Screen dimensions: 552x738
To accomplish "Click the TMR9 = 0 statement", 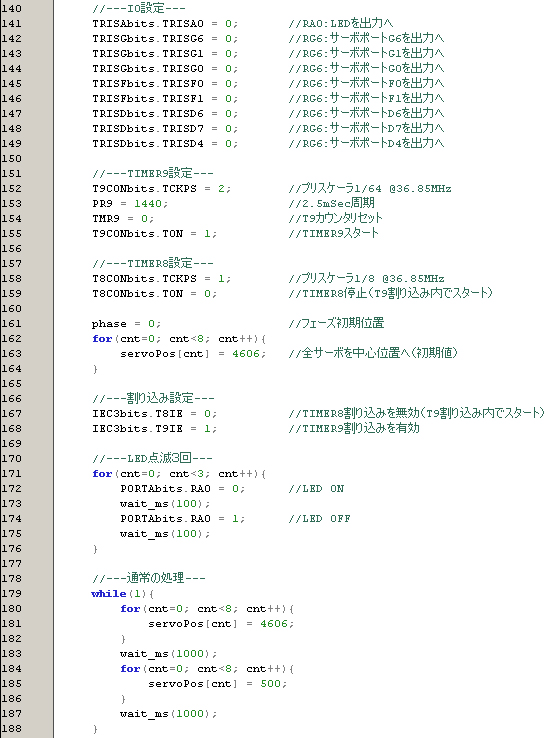I will click(x=123, y=218).
